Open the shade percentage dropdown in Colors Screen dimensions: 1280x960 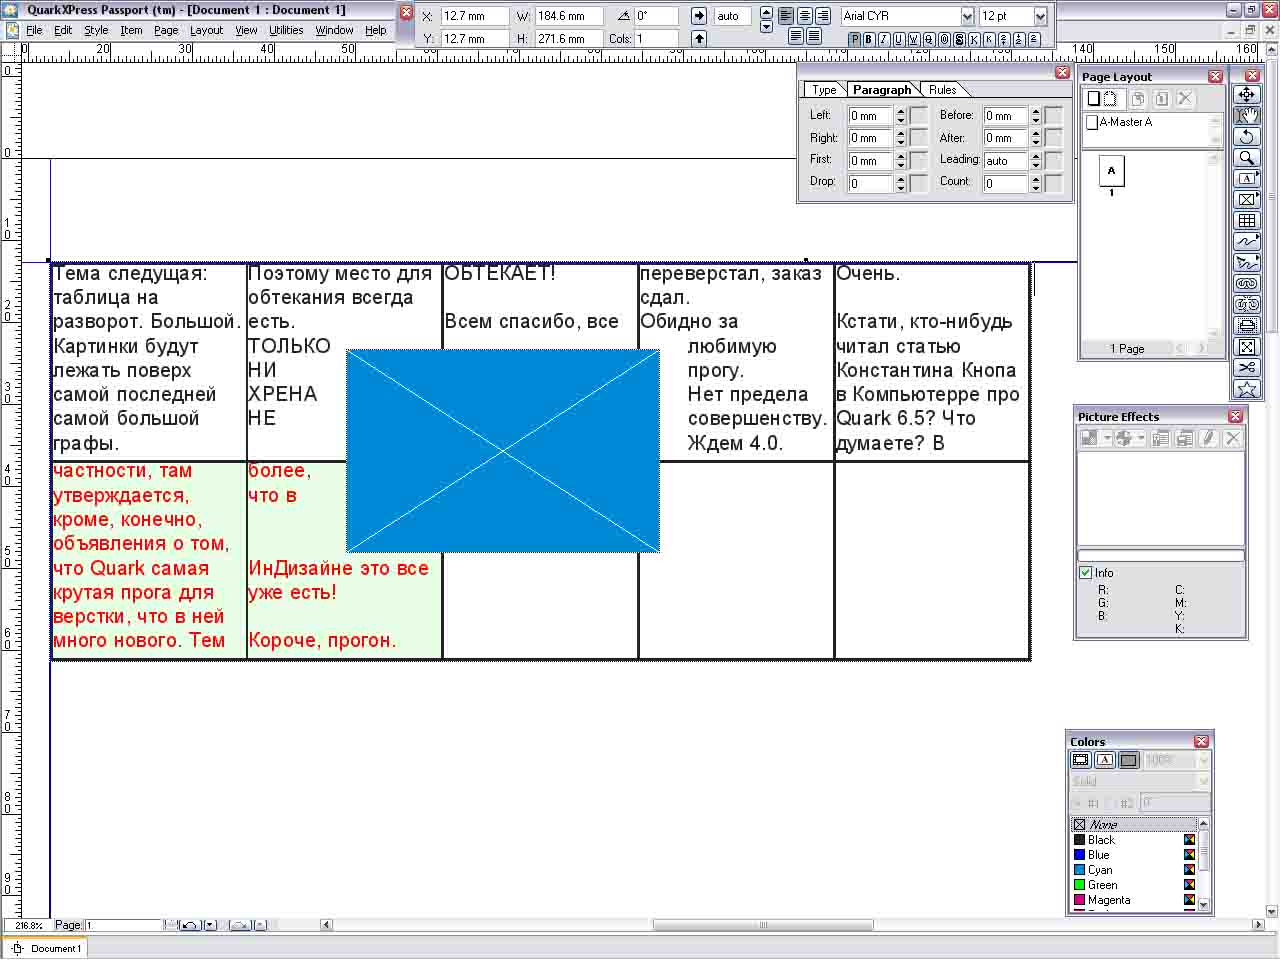pyautogui.click(x=1203, y=760)
